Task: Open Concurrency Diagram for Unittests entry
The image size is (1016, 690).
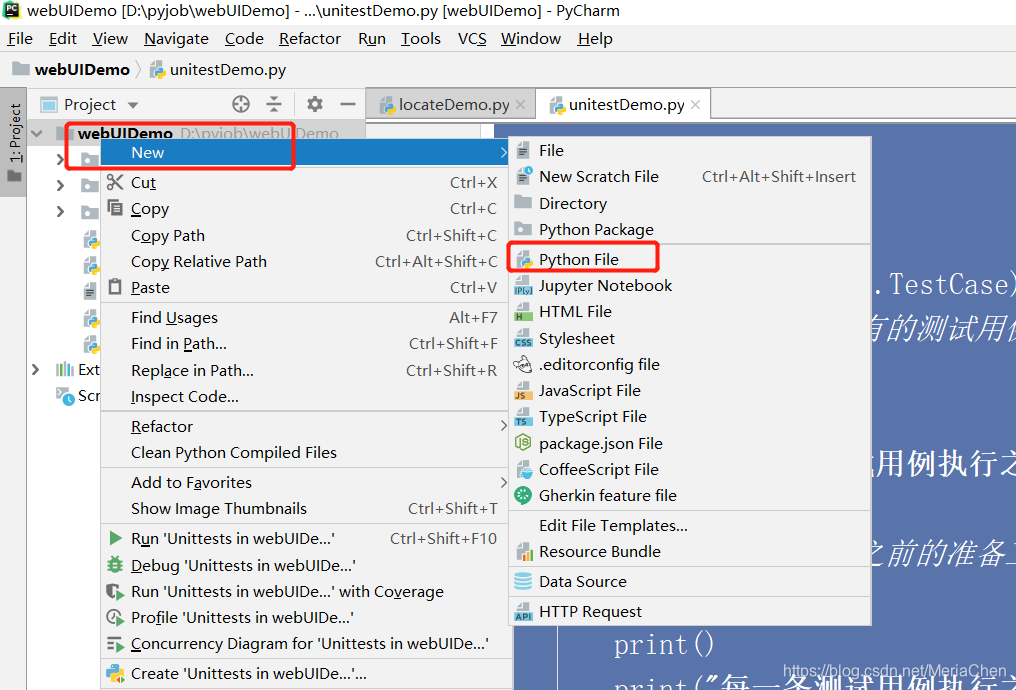Action: [306, 643]
